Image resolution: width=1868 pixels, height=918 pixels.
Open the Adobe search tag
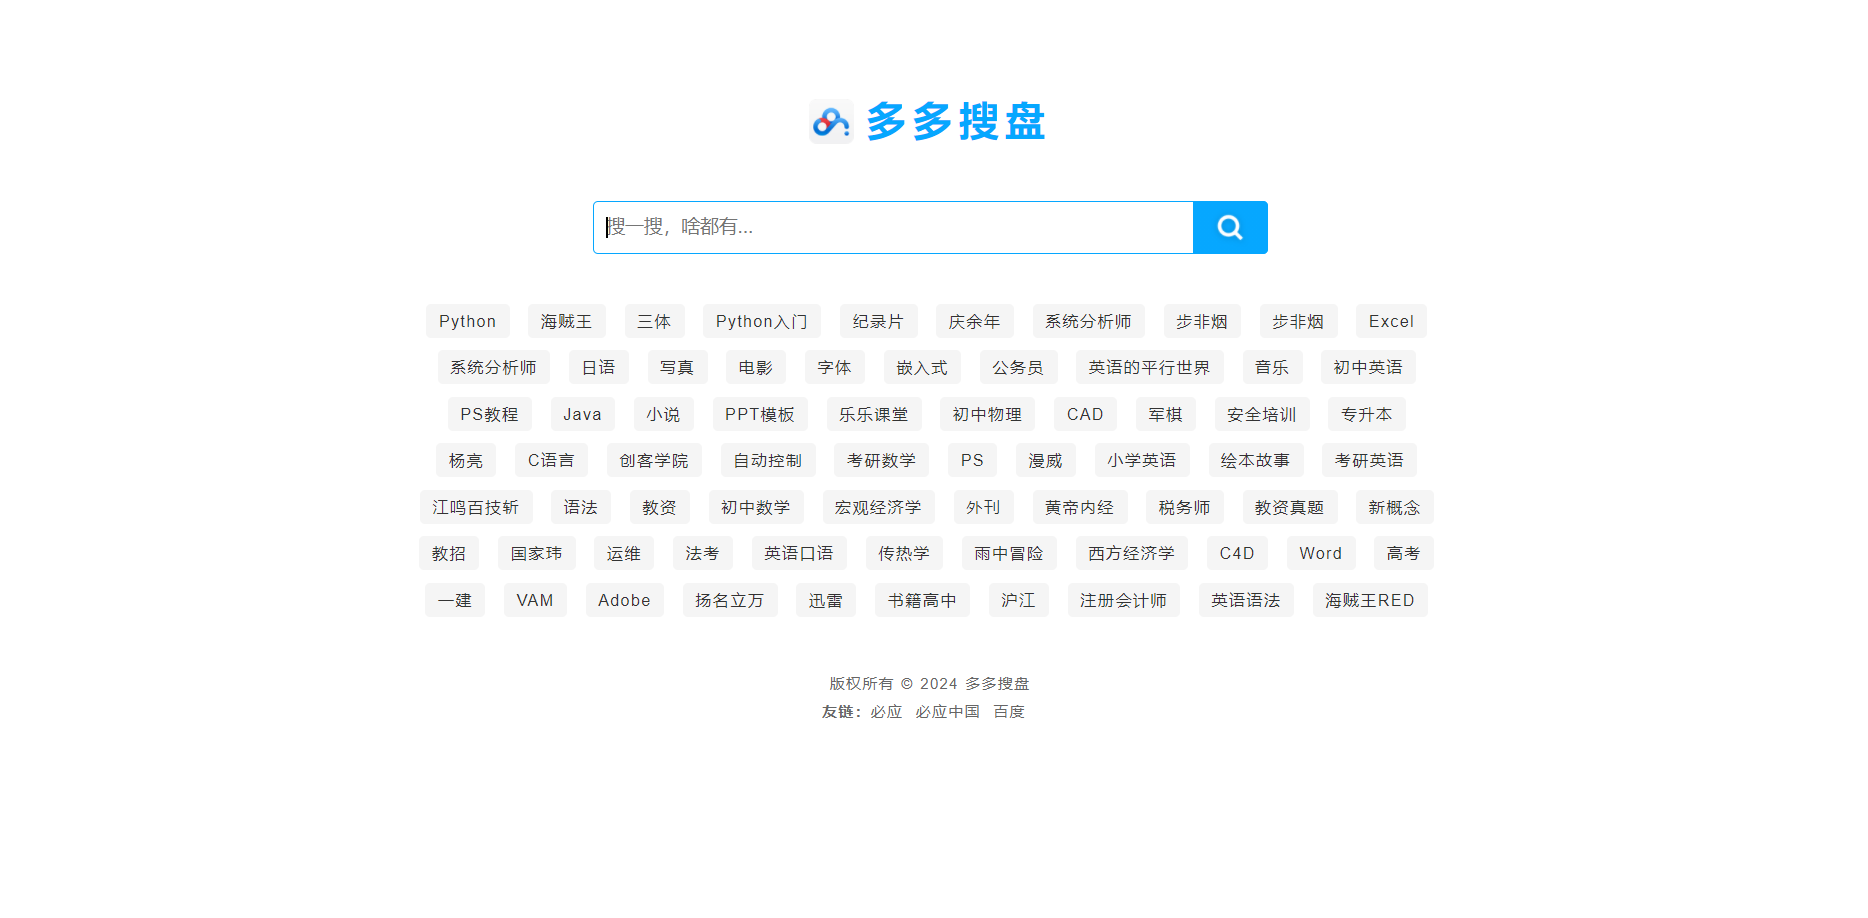coord(624,600)
